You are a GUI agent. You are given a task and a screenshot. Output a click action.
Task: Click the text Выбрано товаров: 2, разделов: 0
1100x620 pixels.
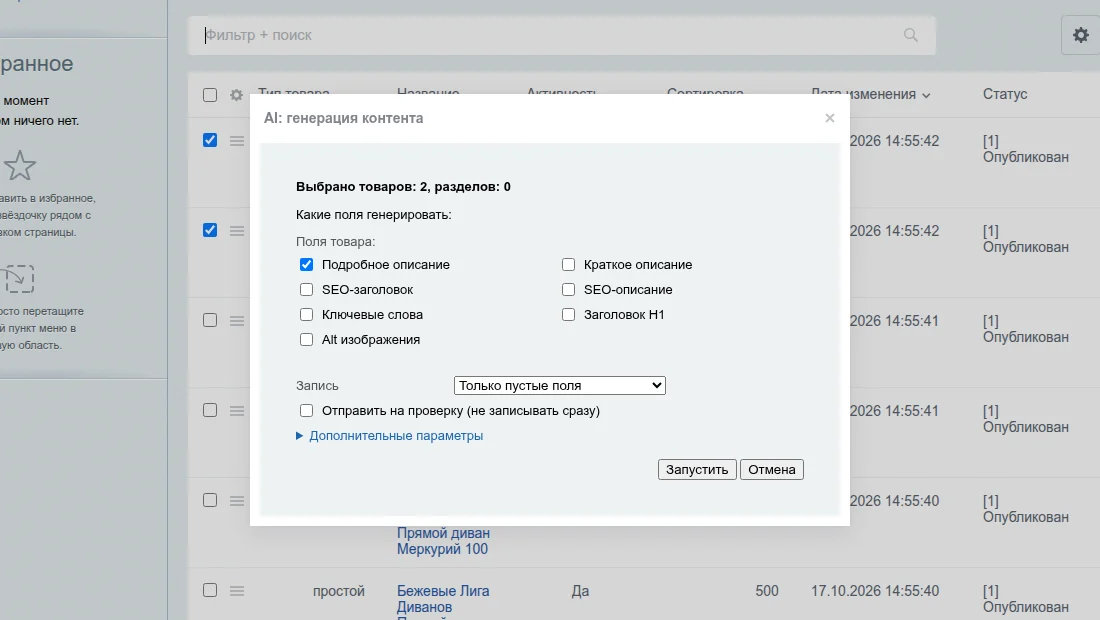pyautogui.click(x=403, y=187)
